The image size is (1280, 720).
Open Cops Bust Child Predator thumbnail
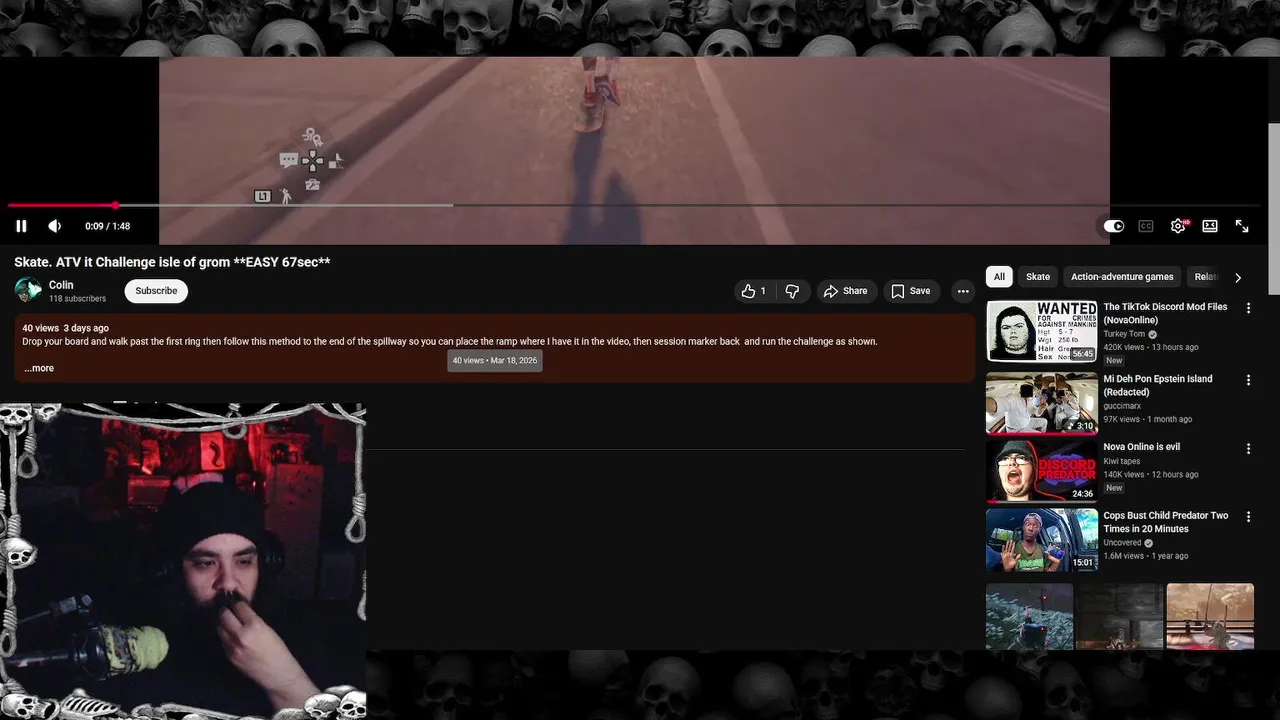[1041, 540]
